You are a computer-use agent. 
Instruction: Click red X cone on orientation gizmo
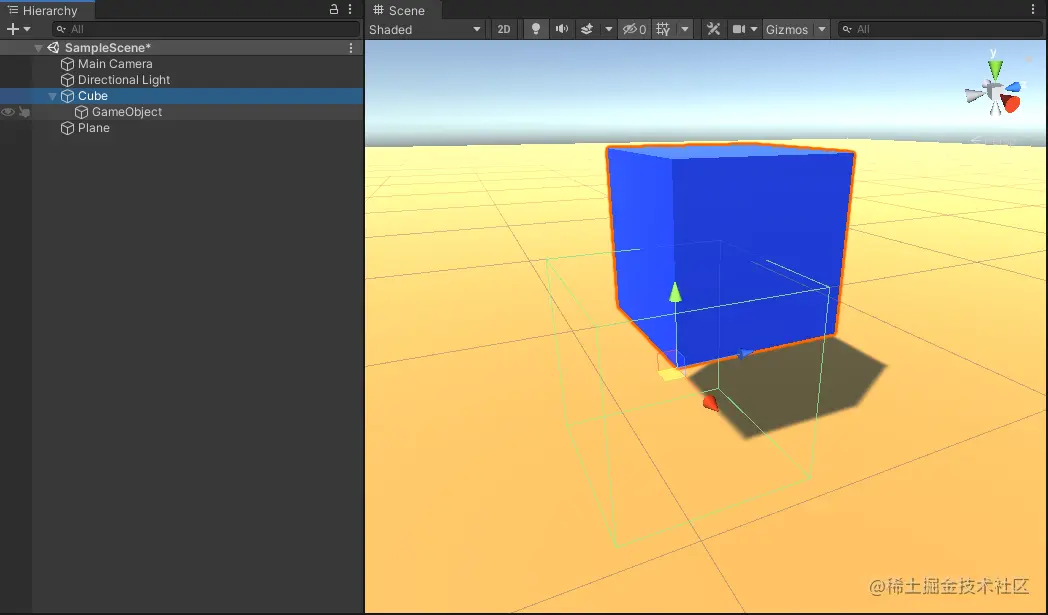[1011, 103]
